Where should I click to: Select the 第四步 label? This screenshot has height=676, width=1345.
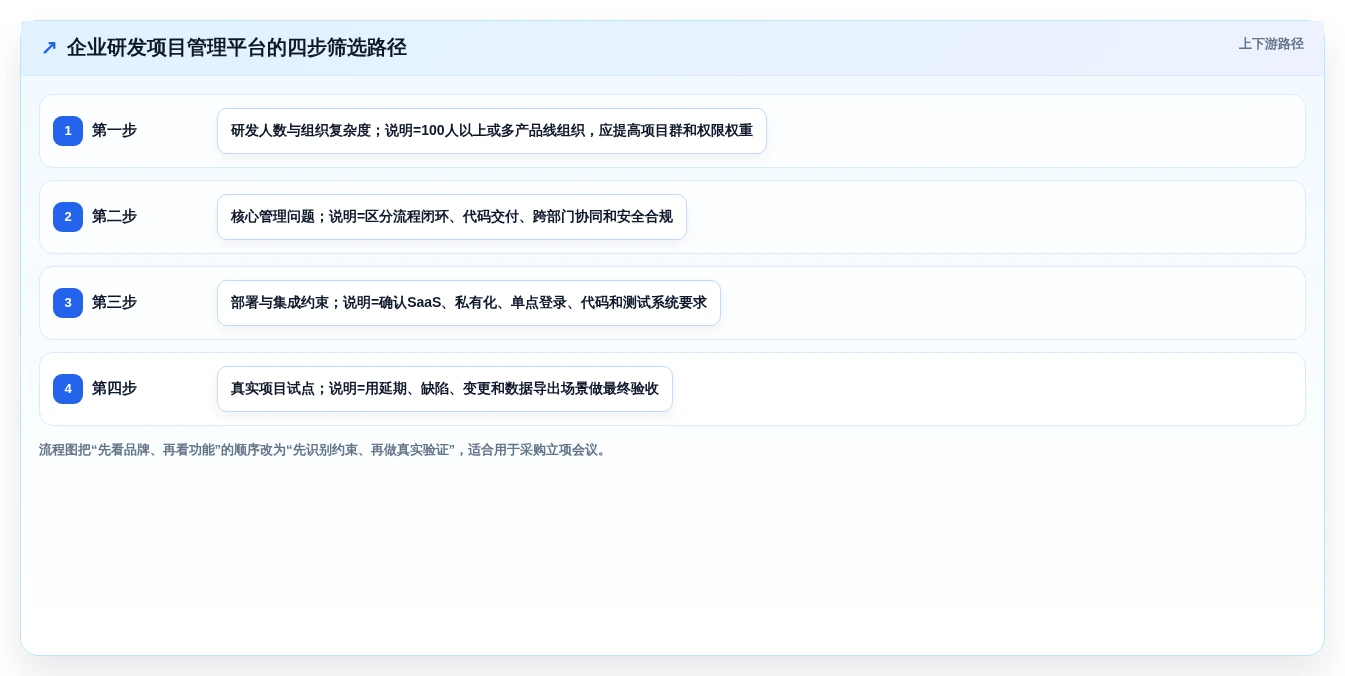coord(114,389)
